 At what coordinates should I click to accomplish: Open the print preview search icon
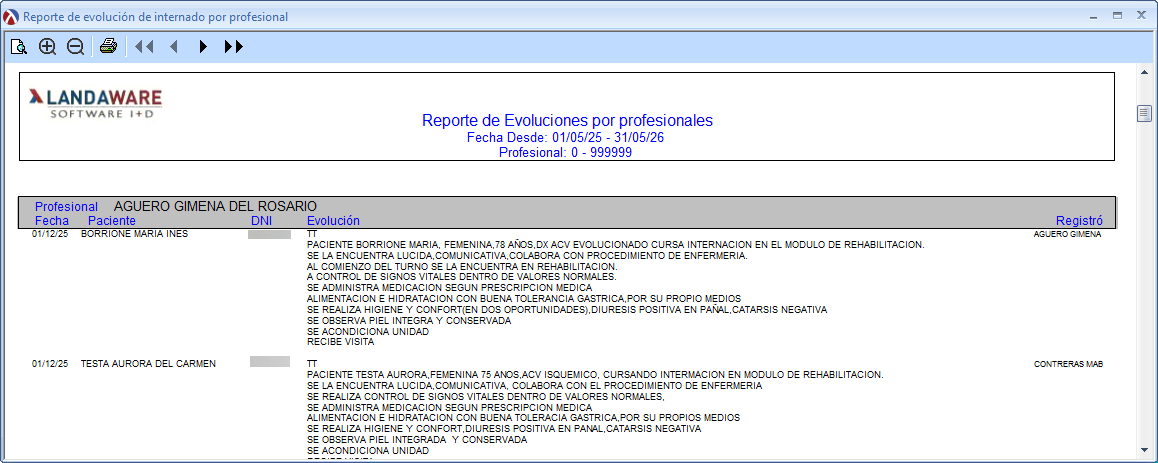(x=19, y=47)
